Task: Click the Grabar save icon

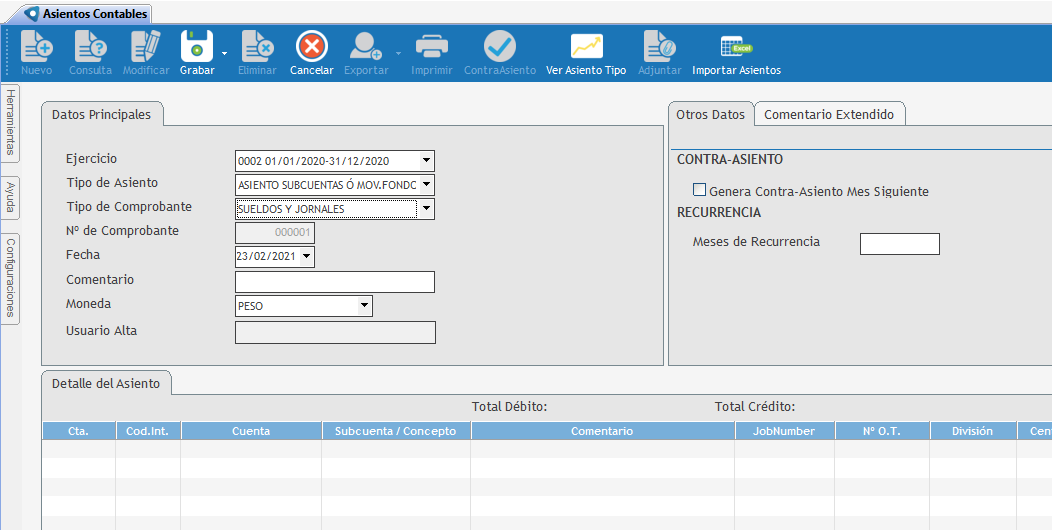Action: [x=197, y=47]
